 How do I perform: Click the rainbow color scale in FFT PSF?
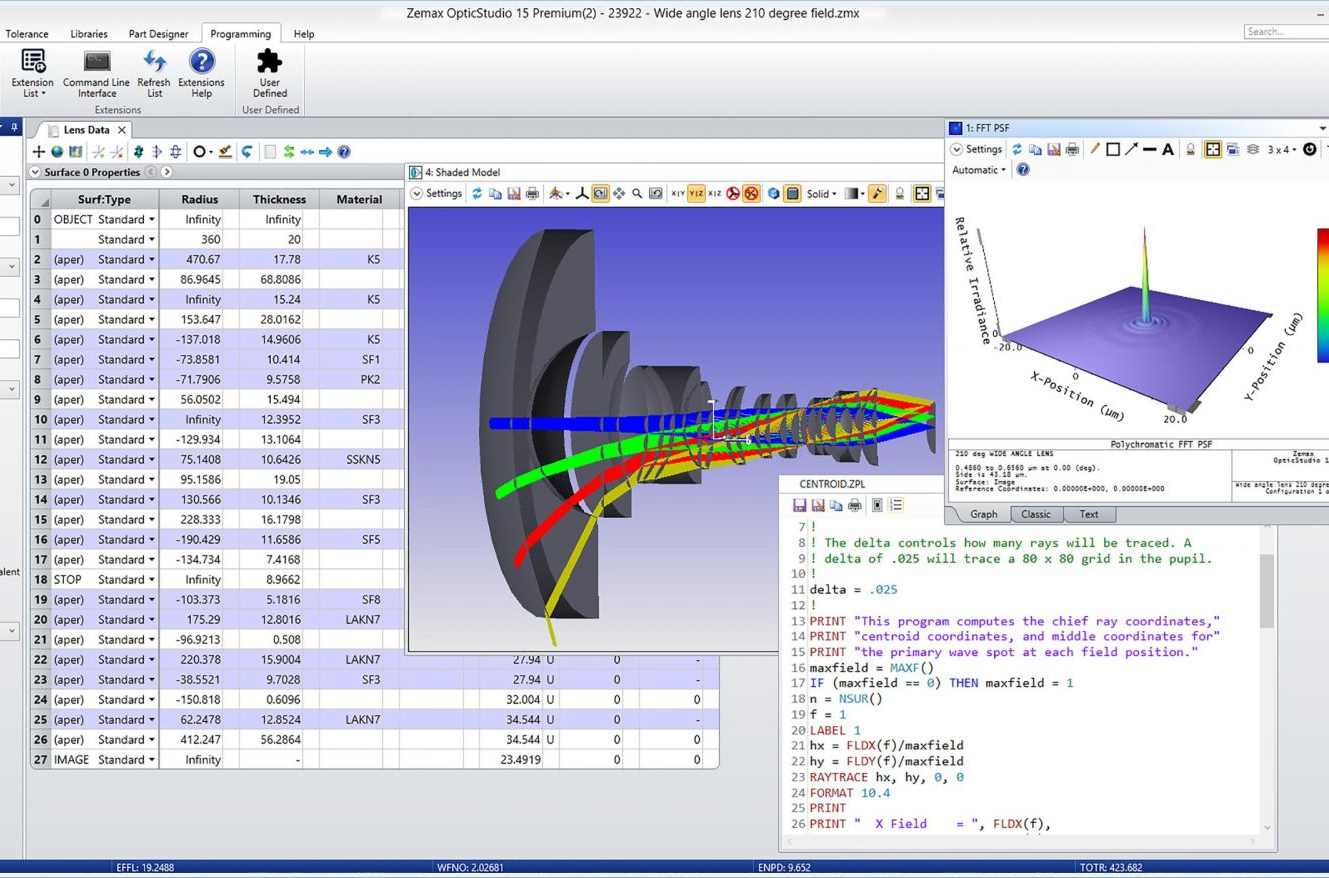click(x=1322, y=295)
